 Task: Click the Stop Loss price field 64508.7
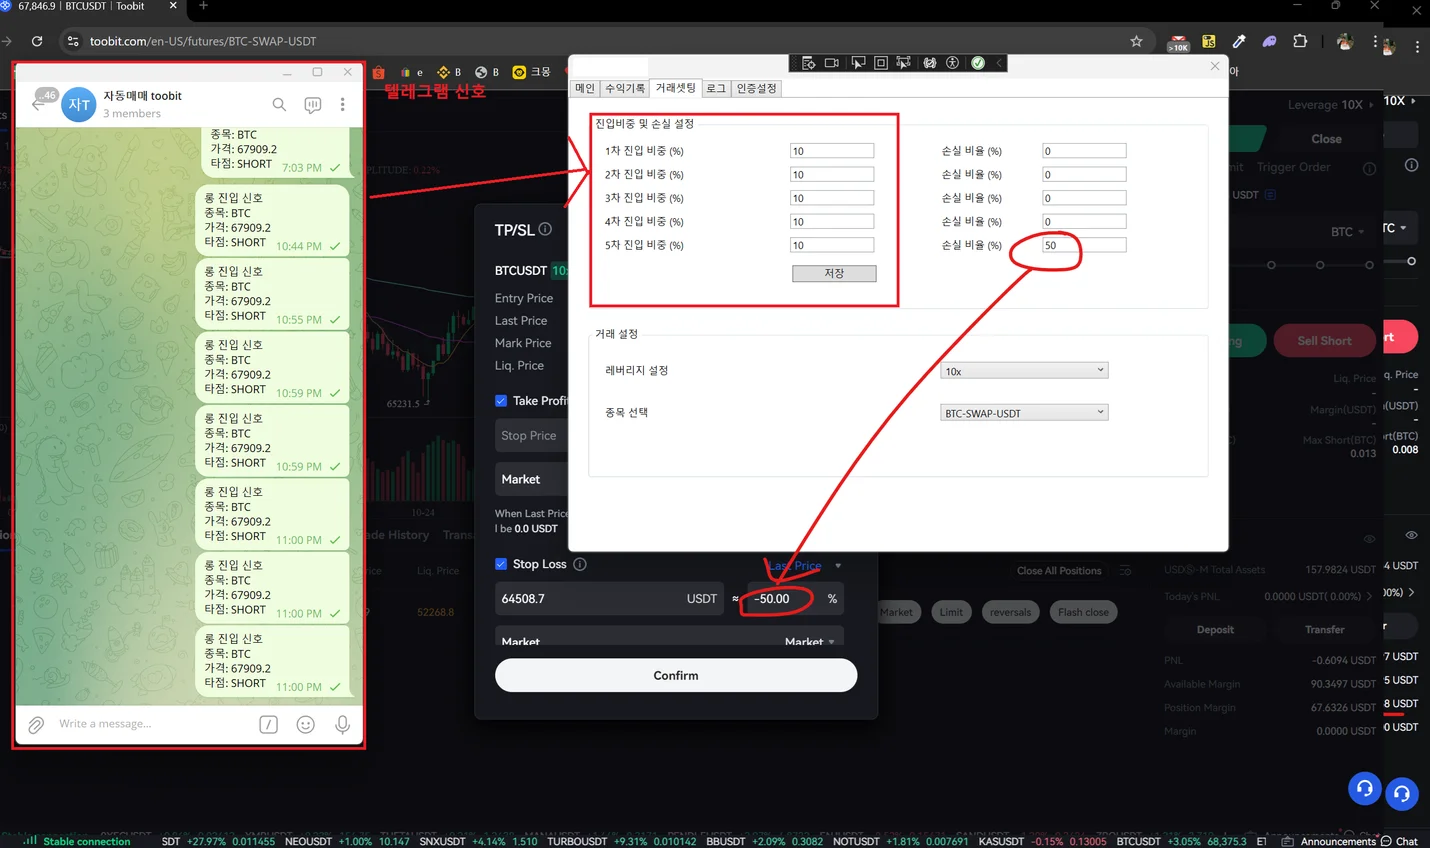pyautogui.click(x=609, y=598)
